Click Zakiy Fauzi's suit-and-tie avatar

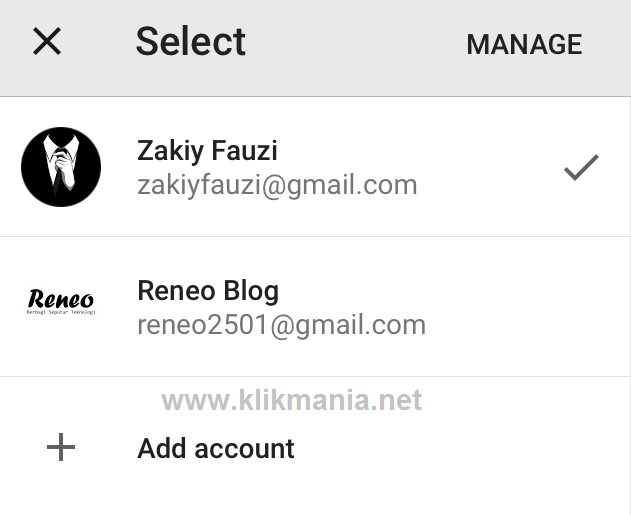click(x=61, y=167)
